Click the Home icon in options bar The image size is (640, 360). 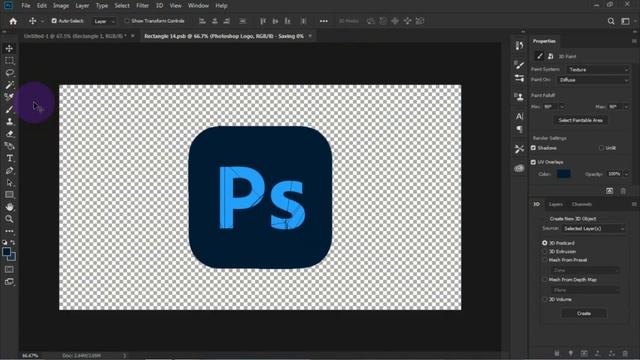point(13,21)
